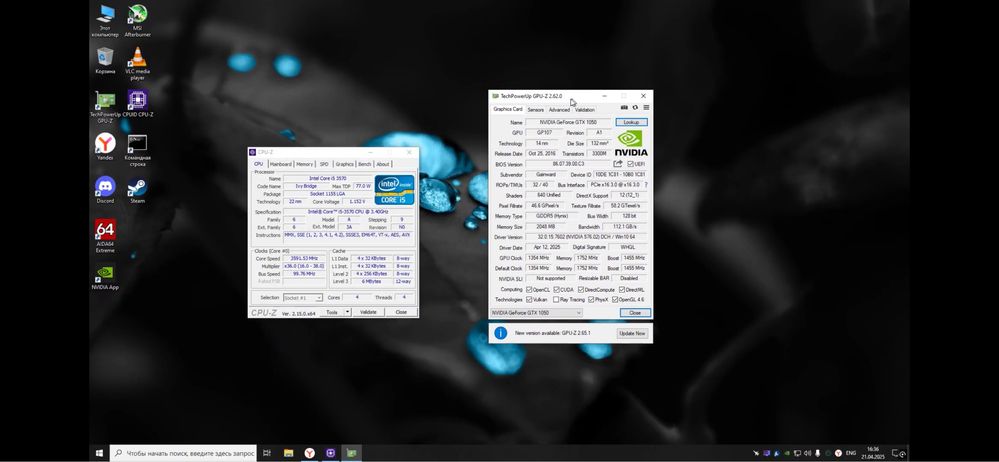This screenshot has width=999, height=462.
Task: Select the Командная строка desktop shortcut
Action: pos(138,150)
